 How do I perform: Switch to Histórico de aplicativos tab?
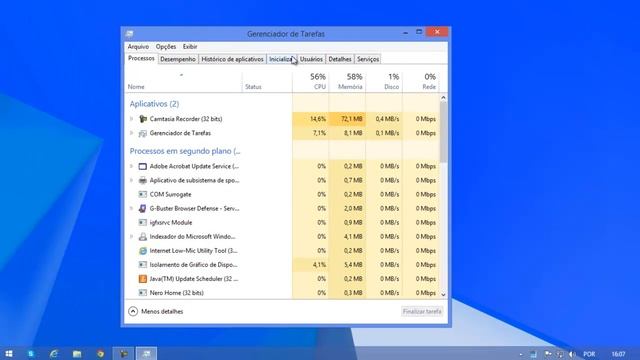(x=232, y=59)
